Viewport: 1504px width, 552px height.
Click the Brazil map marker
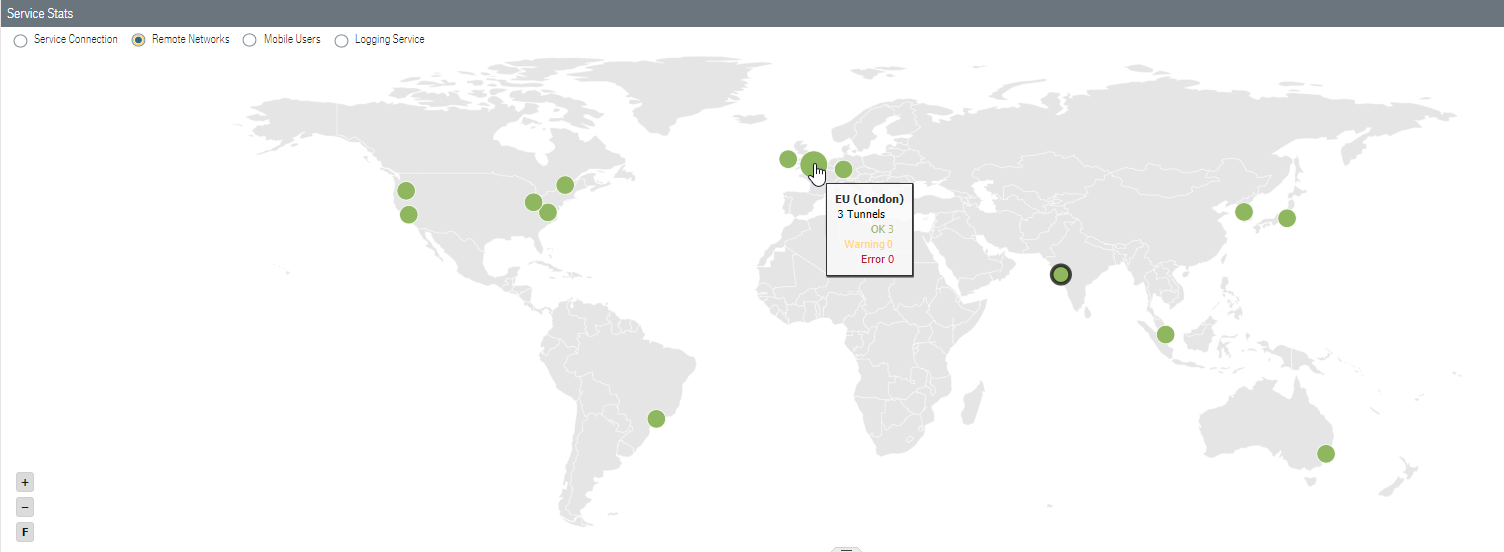pos(656,419)
